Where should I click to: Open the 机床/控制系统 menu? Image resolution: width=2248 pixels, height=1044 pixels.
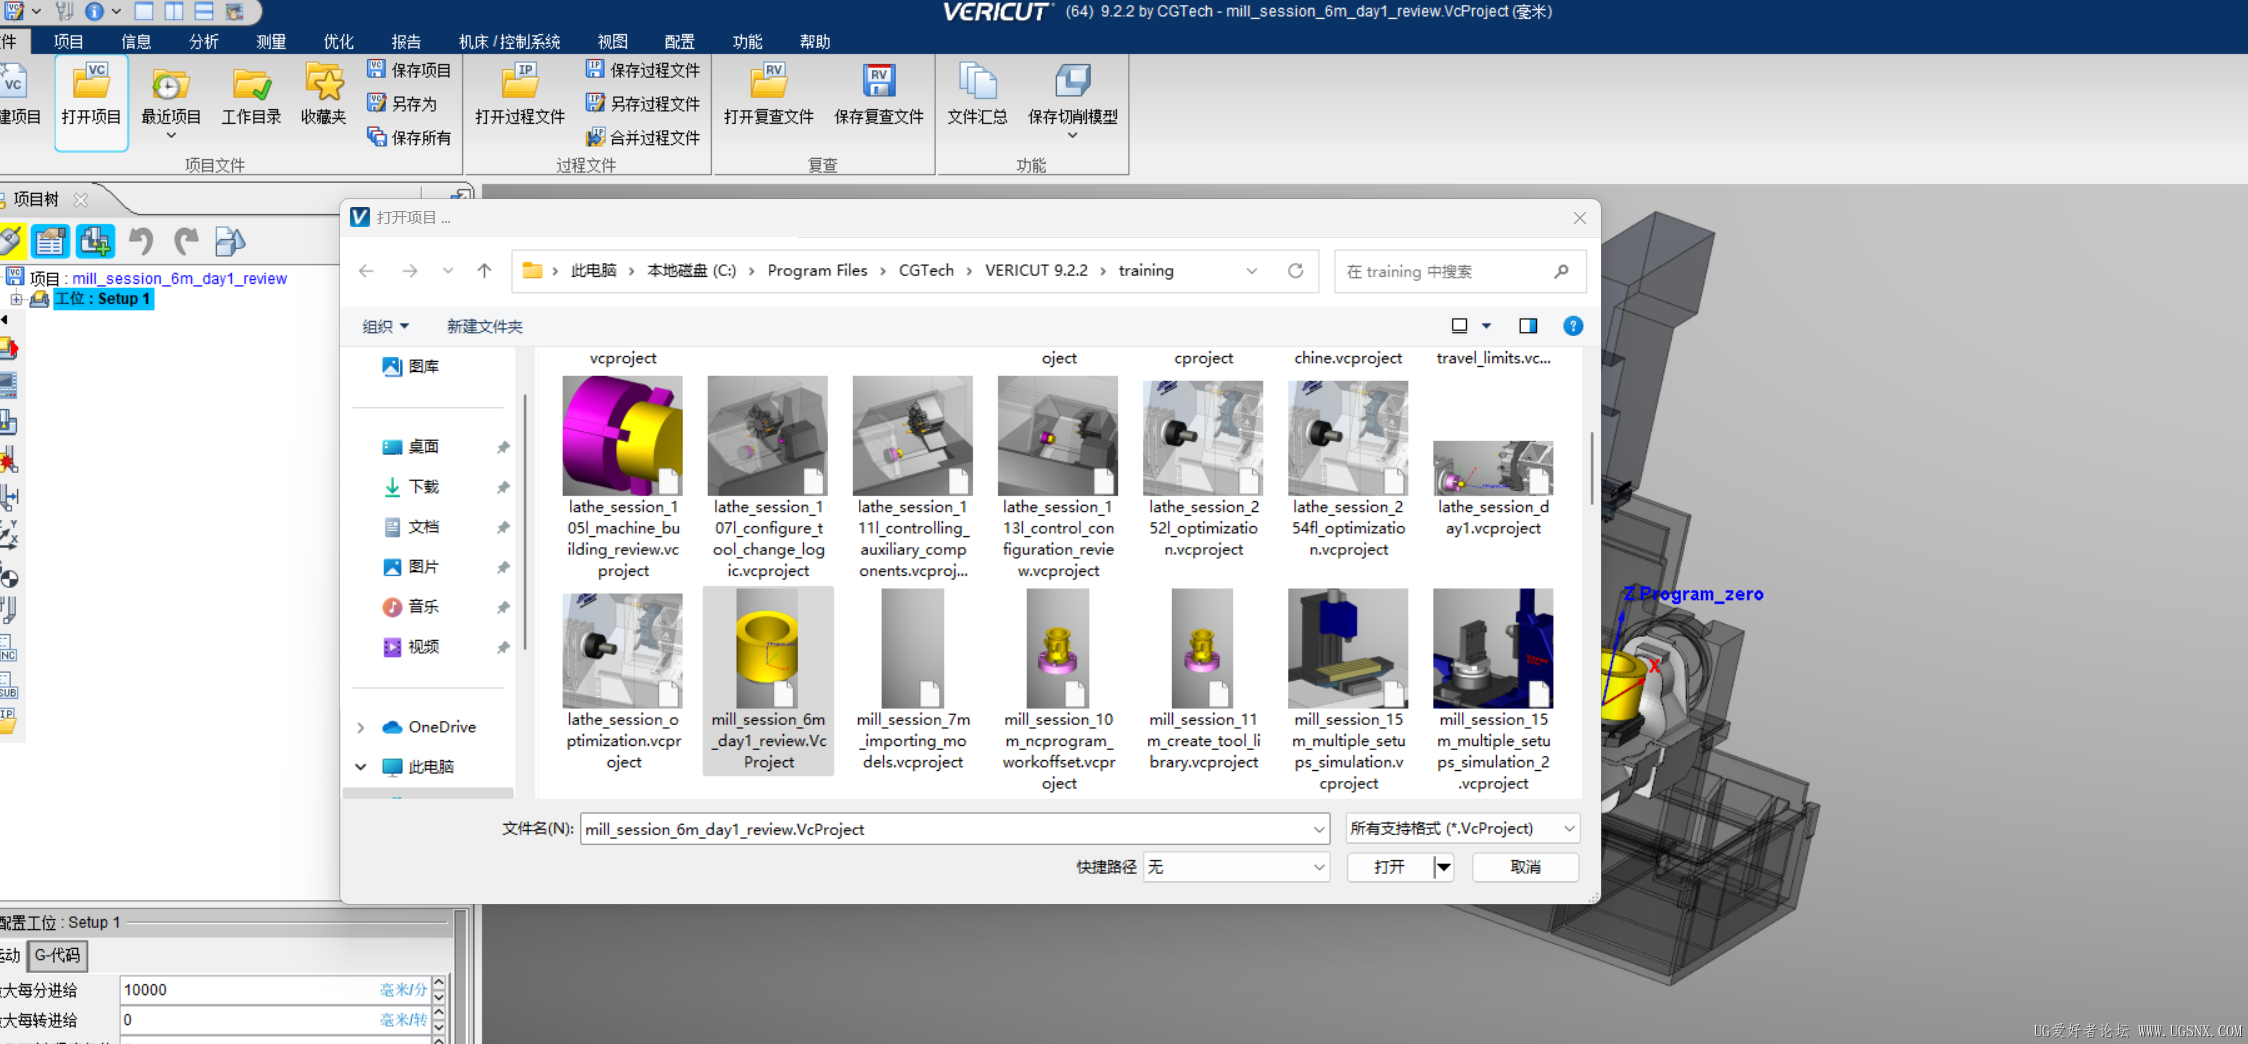pos(510,41)
